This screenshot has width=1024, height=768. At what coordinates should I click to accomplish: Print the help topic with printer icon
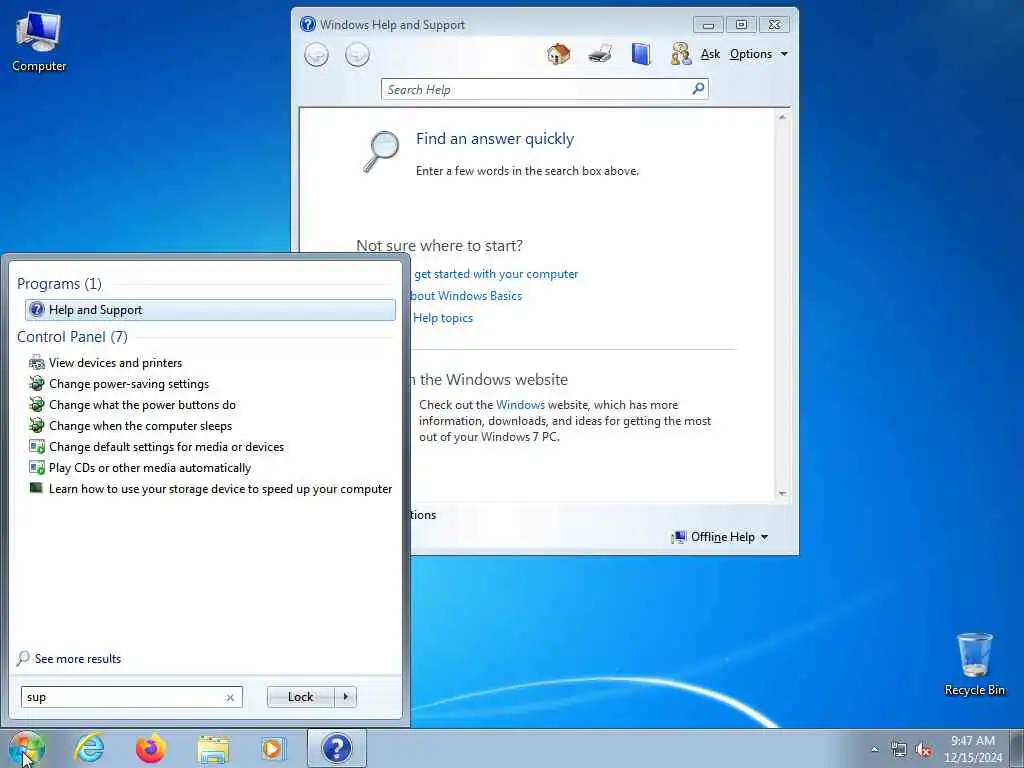tap(600, 54)
